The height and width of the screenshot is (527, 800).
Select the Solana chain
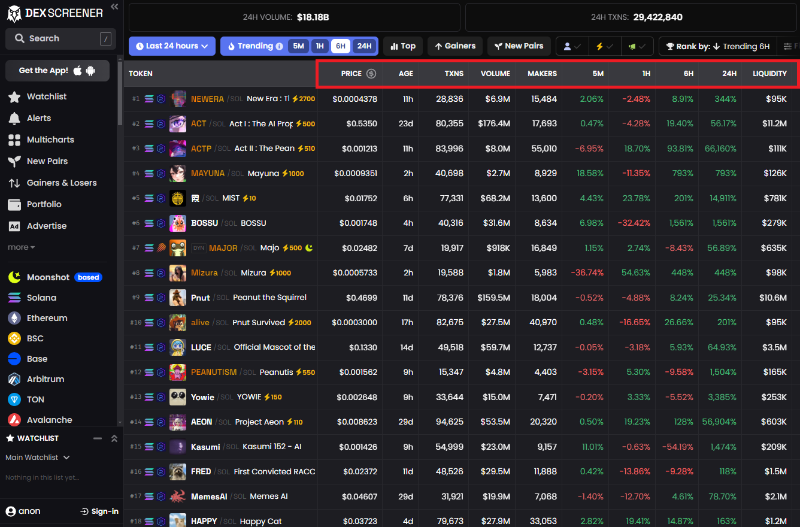click(x=32, y=297)
